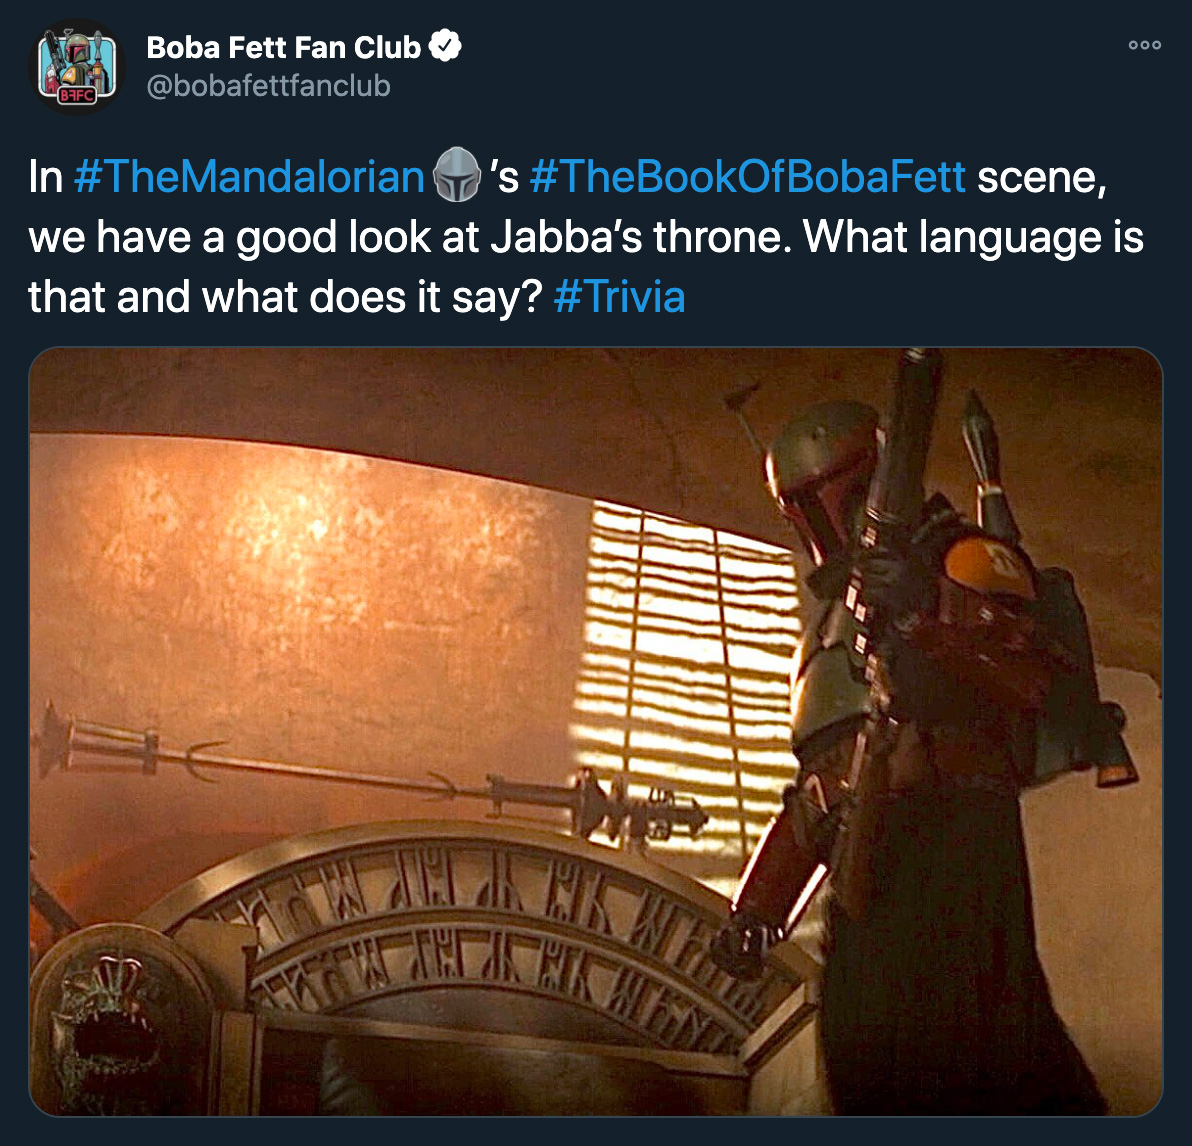This screenshot has width=1192, height=1146.
Task: Open the #TheMandalorian hashtag
Action: point(249,176)
